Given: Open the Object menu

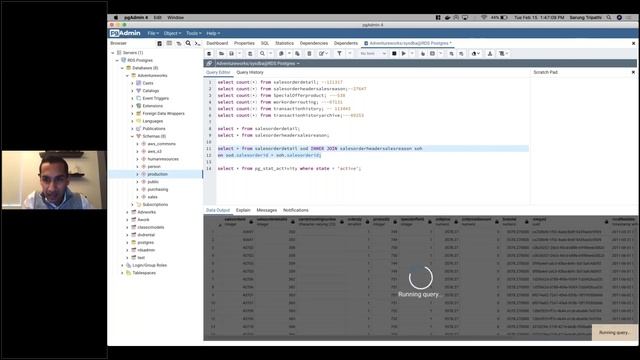Looking at the screenshot, I should point(172,33).
